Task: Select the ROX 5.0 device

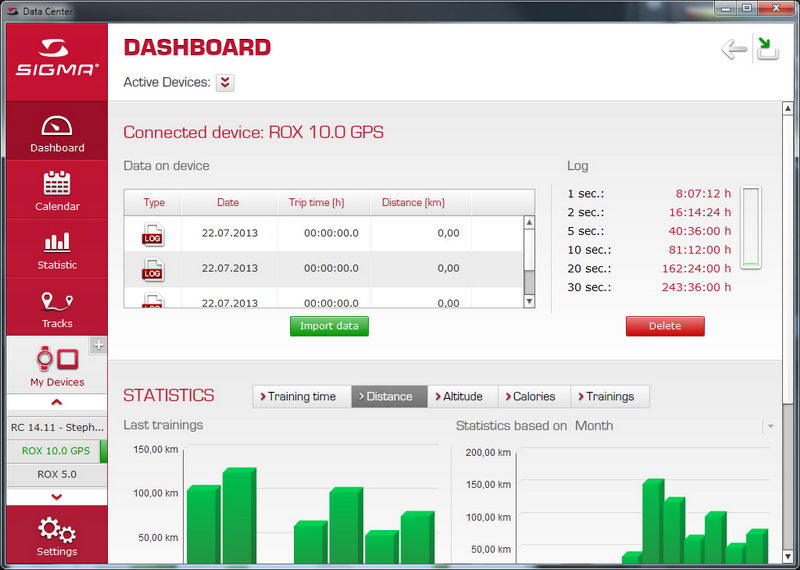Action: click(x=57, y=475)
